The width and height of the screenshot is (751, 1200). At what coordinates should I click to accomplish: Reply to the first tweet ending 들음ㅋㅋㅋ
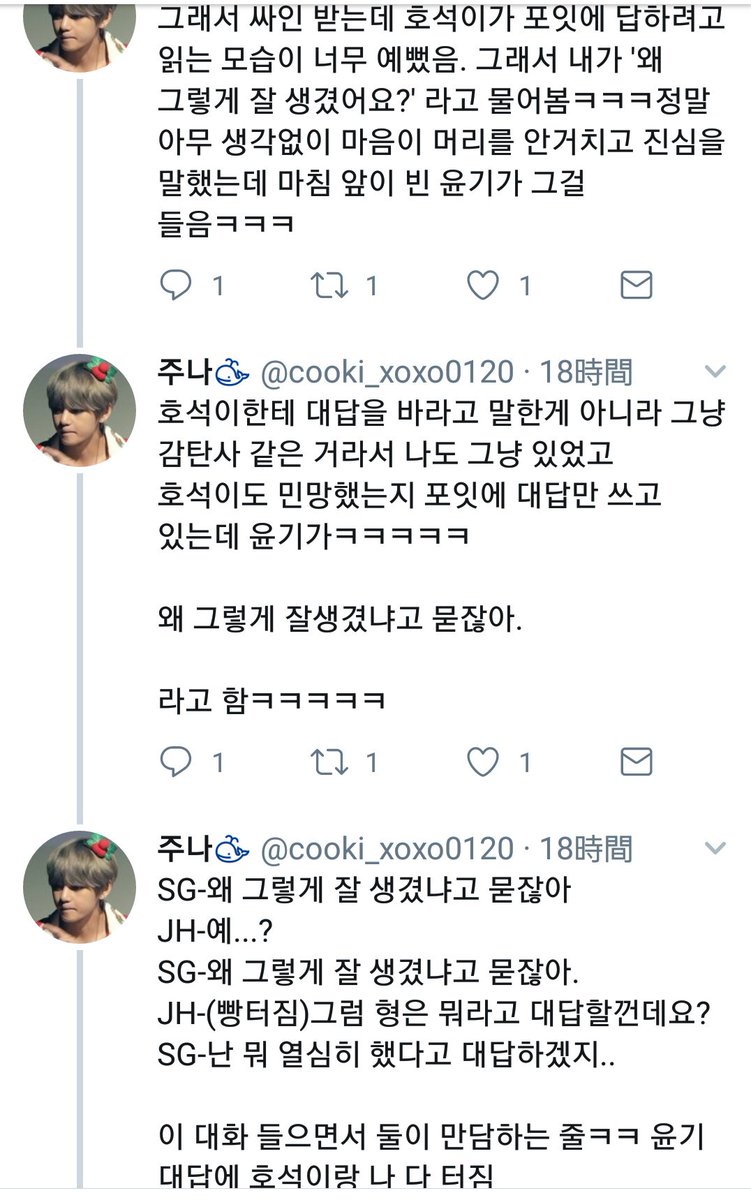(x=176, y=286)
